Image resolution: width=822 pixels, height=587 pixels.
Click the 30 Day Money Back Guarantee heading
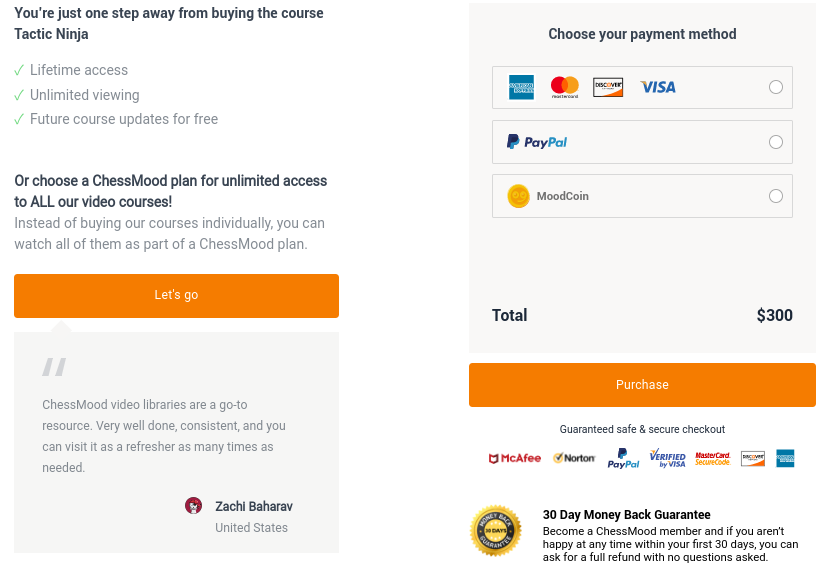[x=626, y=515]
